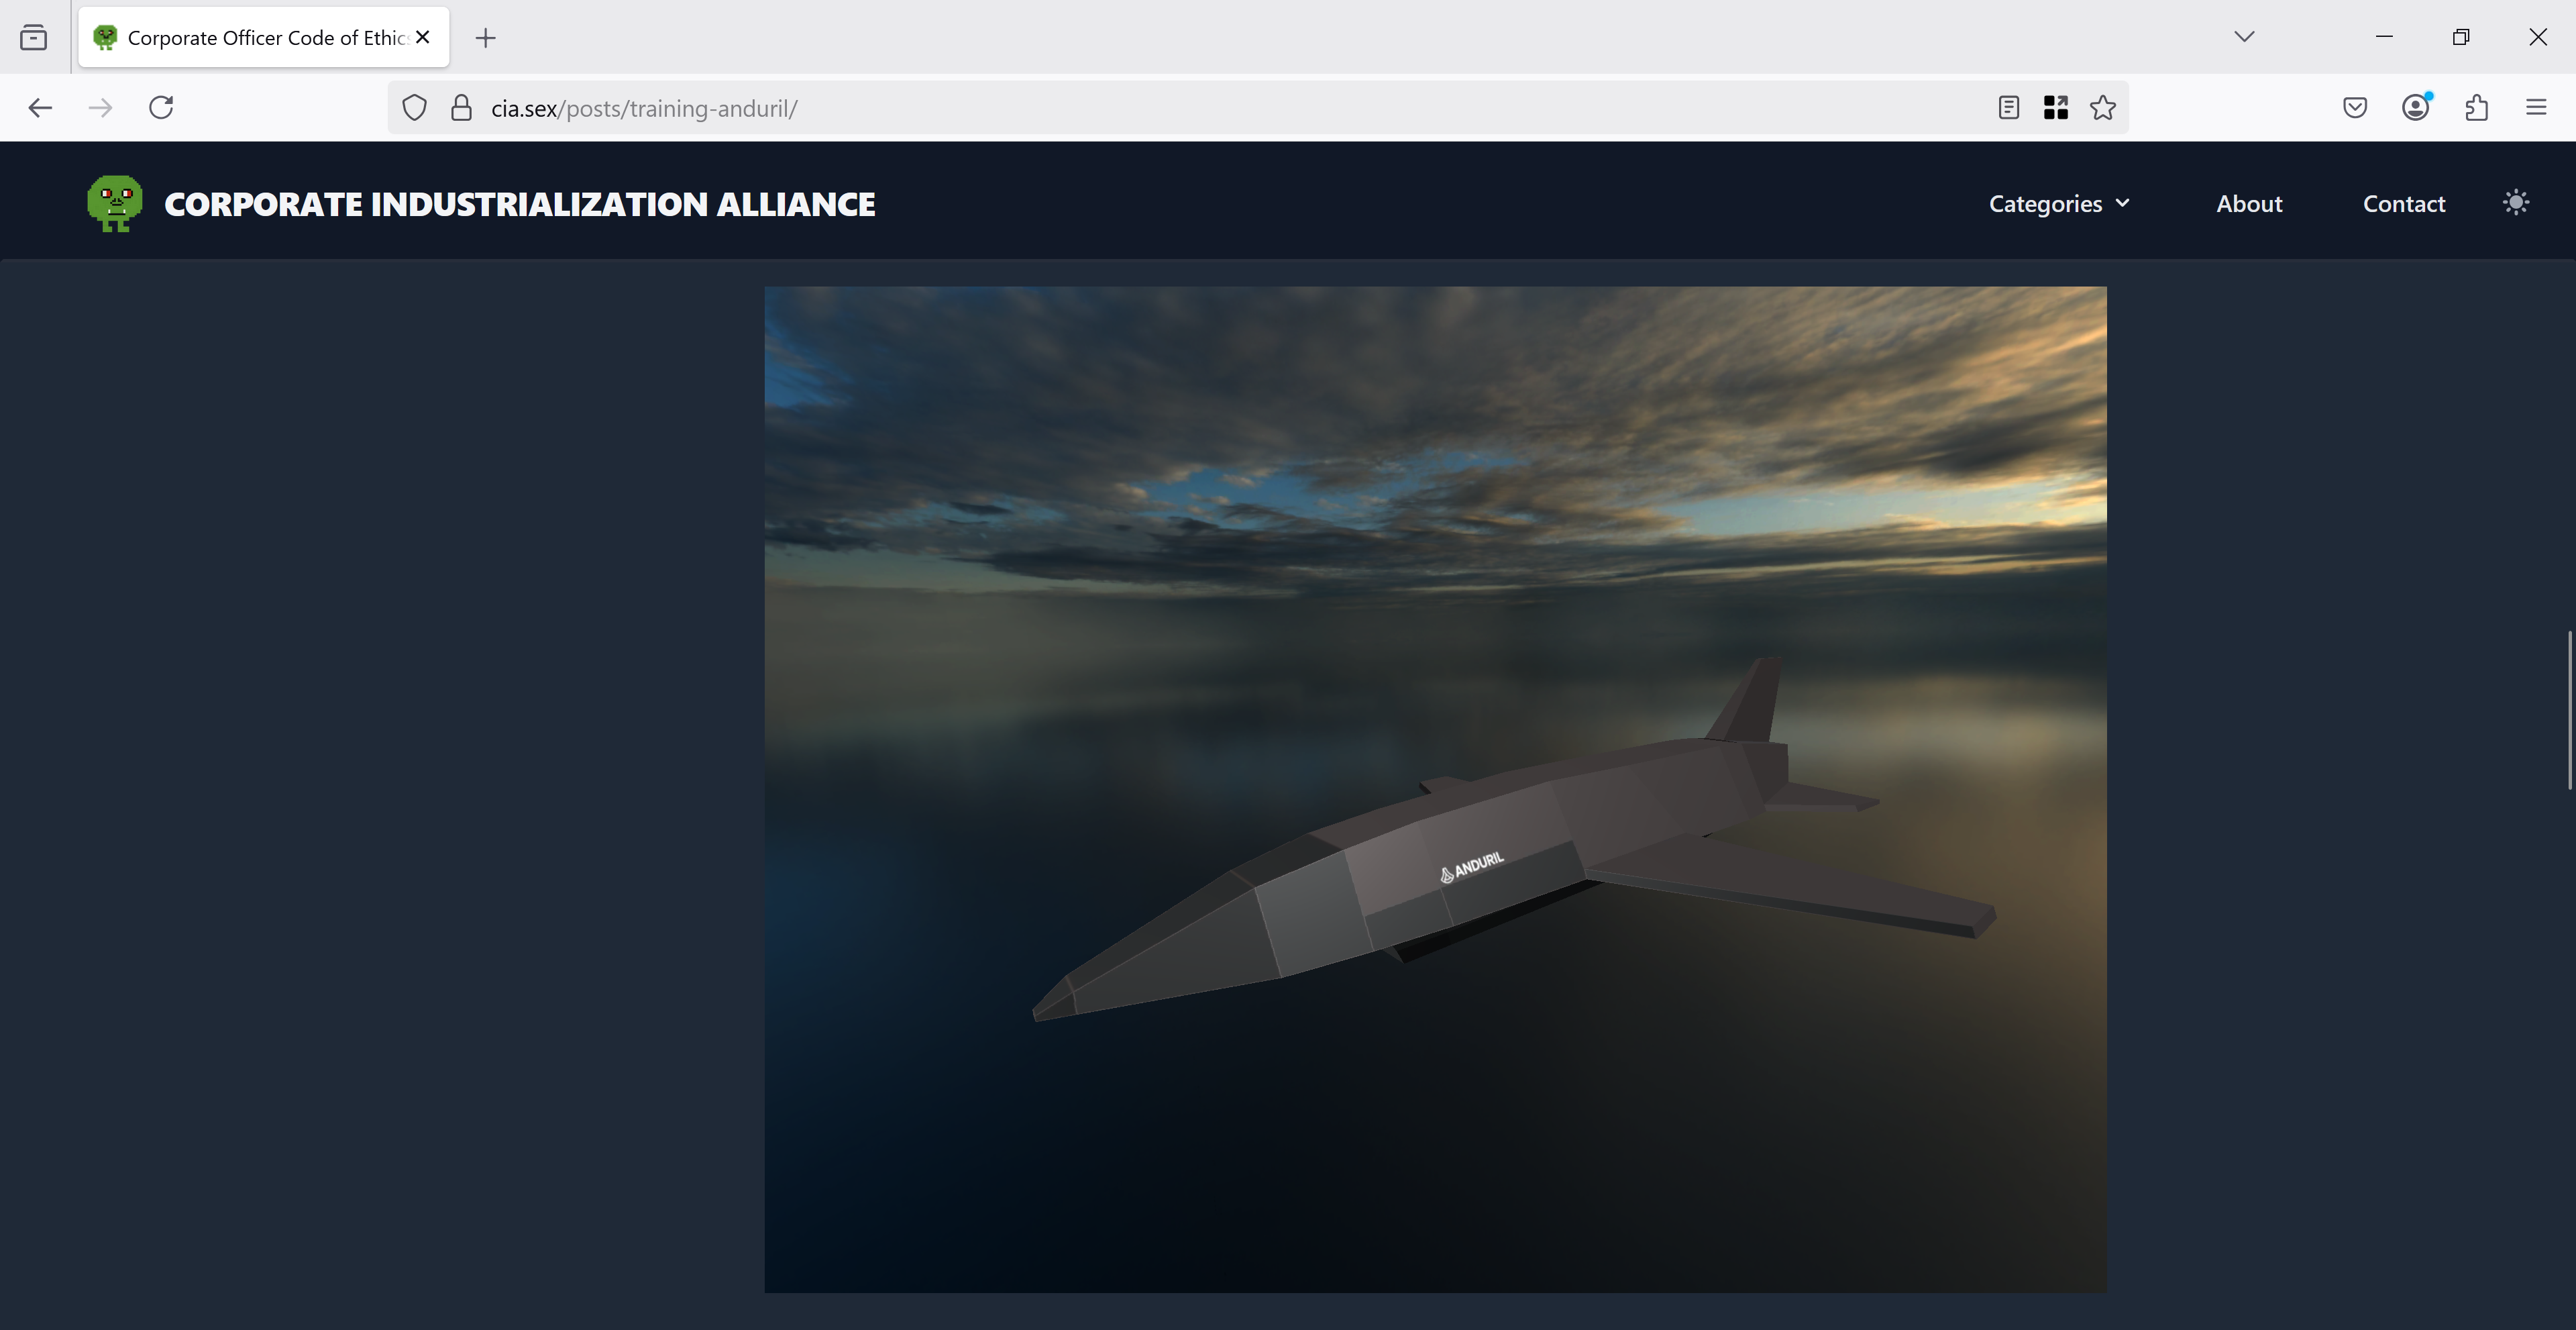Toggle Reader View for the article
Screen dimensions: 2576x1330
(x=2007, y=107)
